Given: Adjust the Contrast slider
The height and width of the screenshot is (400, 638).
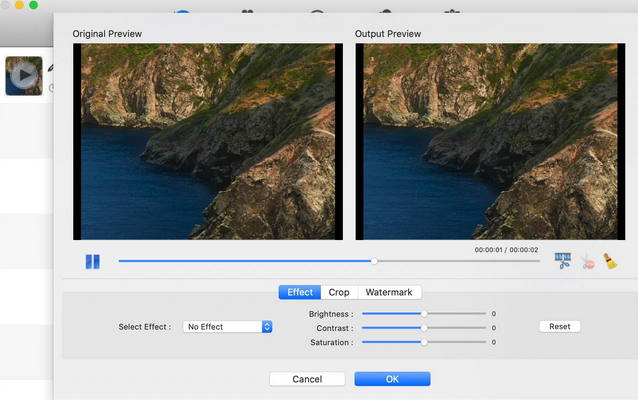Looking at the screenshot, I should (x=424, y=328).
